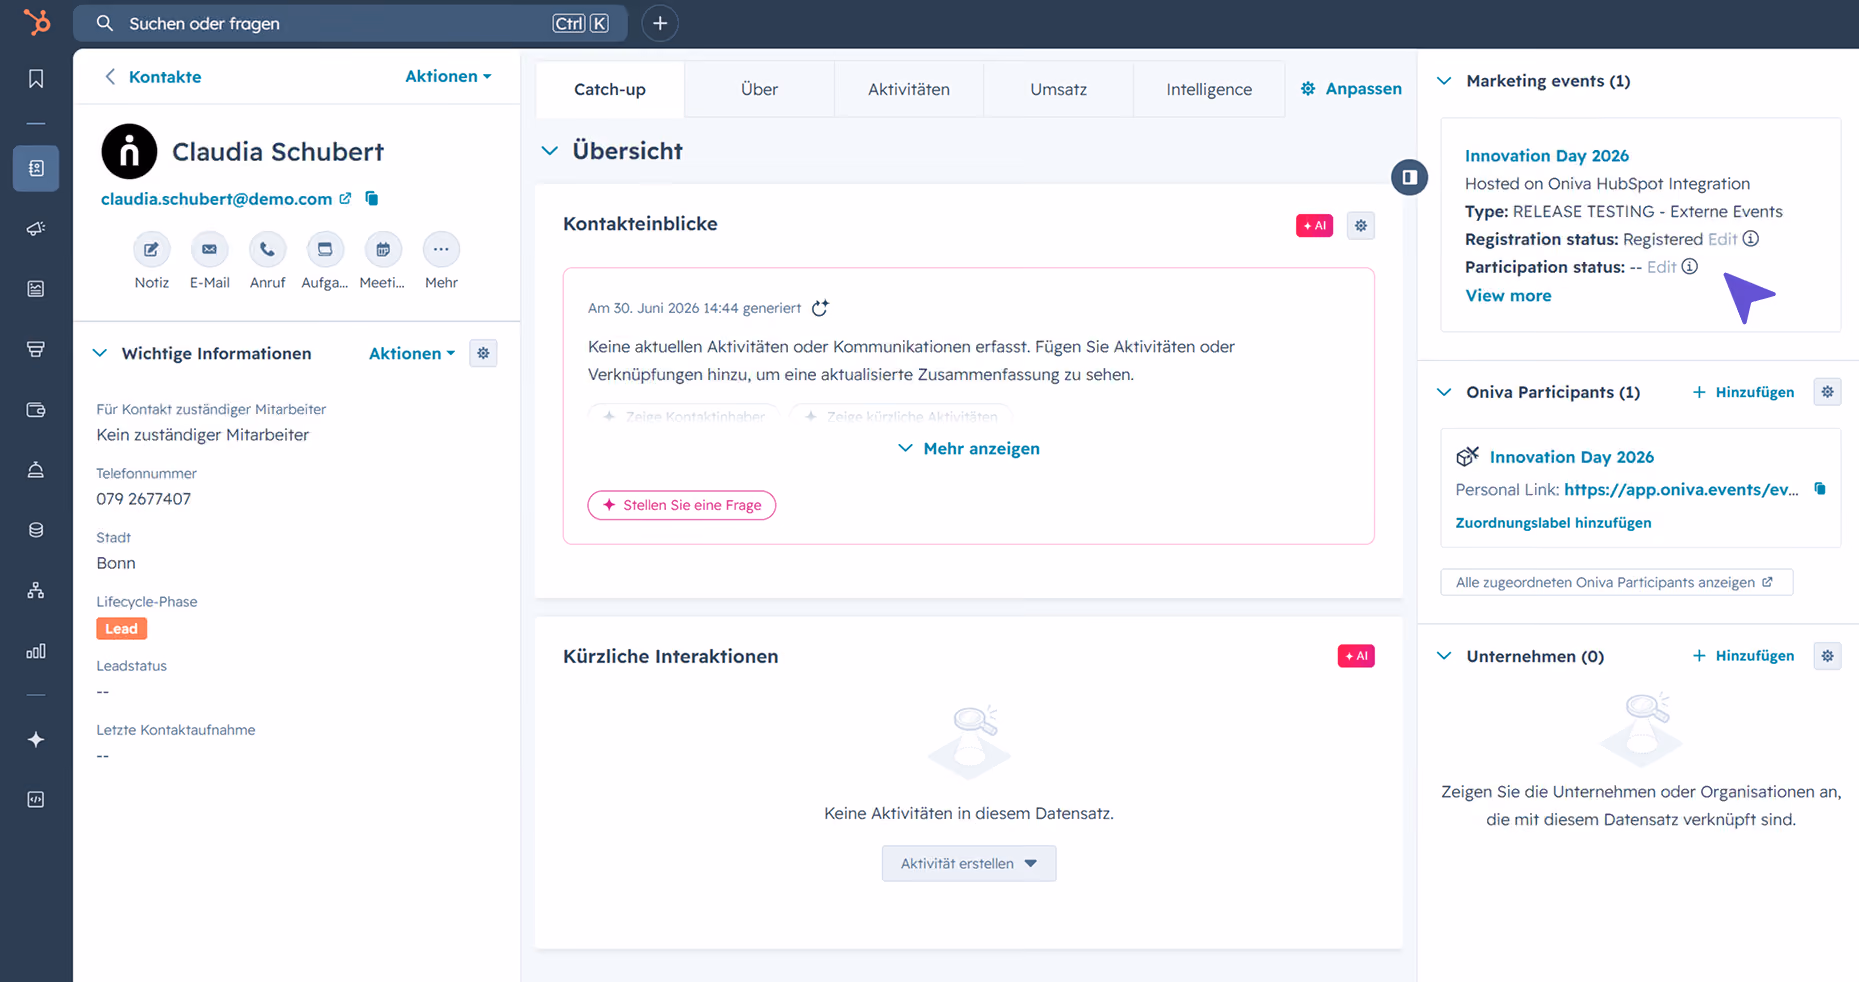Switch to the Umsatz tab
The width and height of the screenshot is (1859, 982).
pos(1058,89)
